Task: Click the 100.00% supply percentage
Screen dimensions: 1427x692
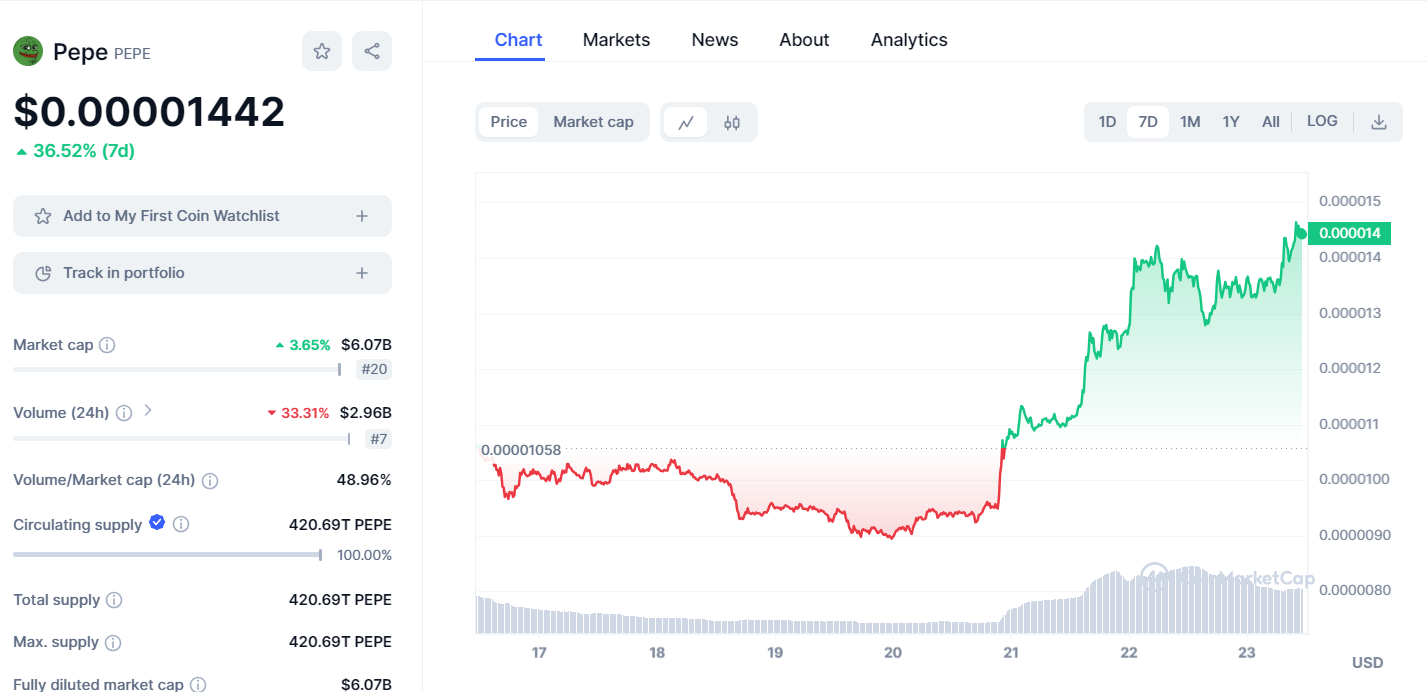Action: pos(365,555)
